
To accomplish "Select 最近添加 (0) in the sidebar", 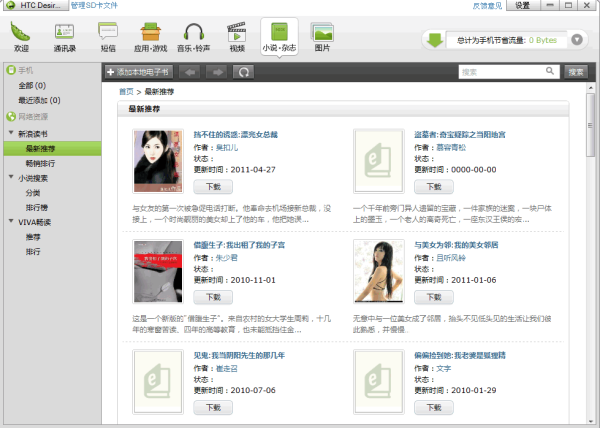I will click(39, 100).
